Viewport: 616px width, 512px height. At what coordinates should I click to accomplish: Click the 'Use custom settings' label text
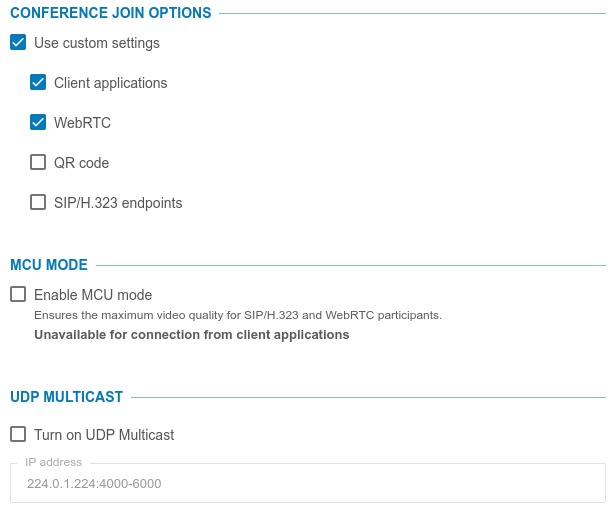pos(96,43)
